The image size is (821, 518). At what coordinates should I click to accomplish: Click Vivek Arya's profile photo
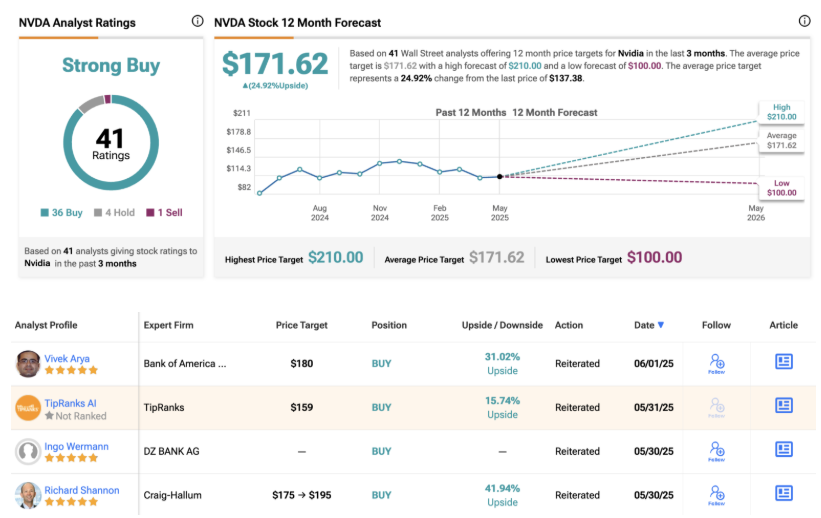point(28,363)
